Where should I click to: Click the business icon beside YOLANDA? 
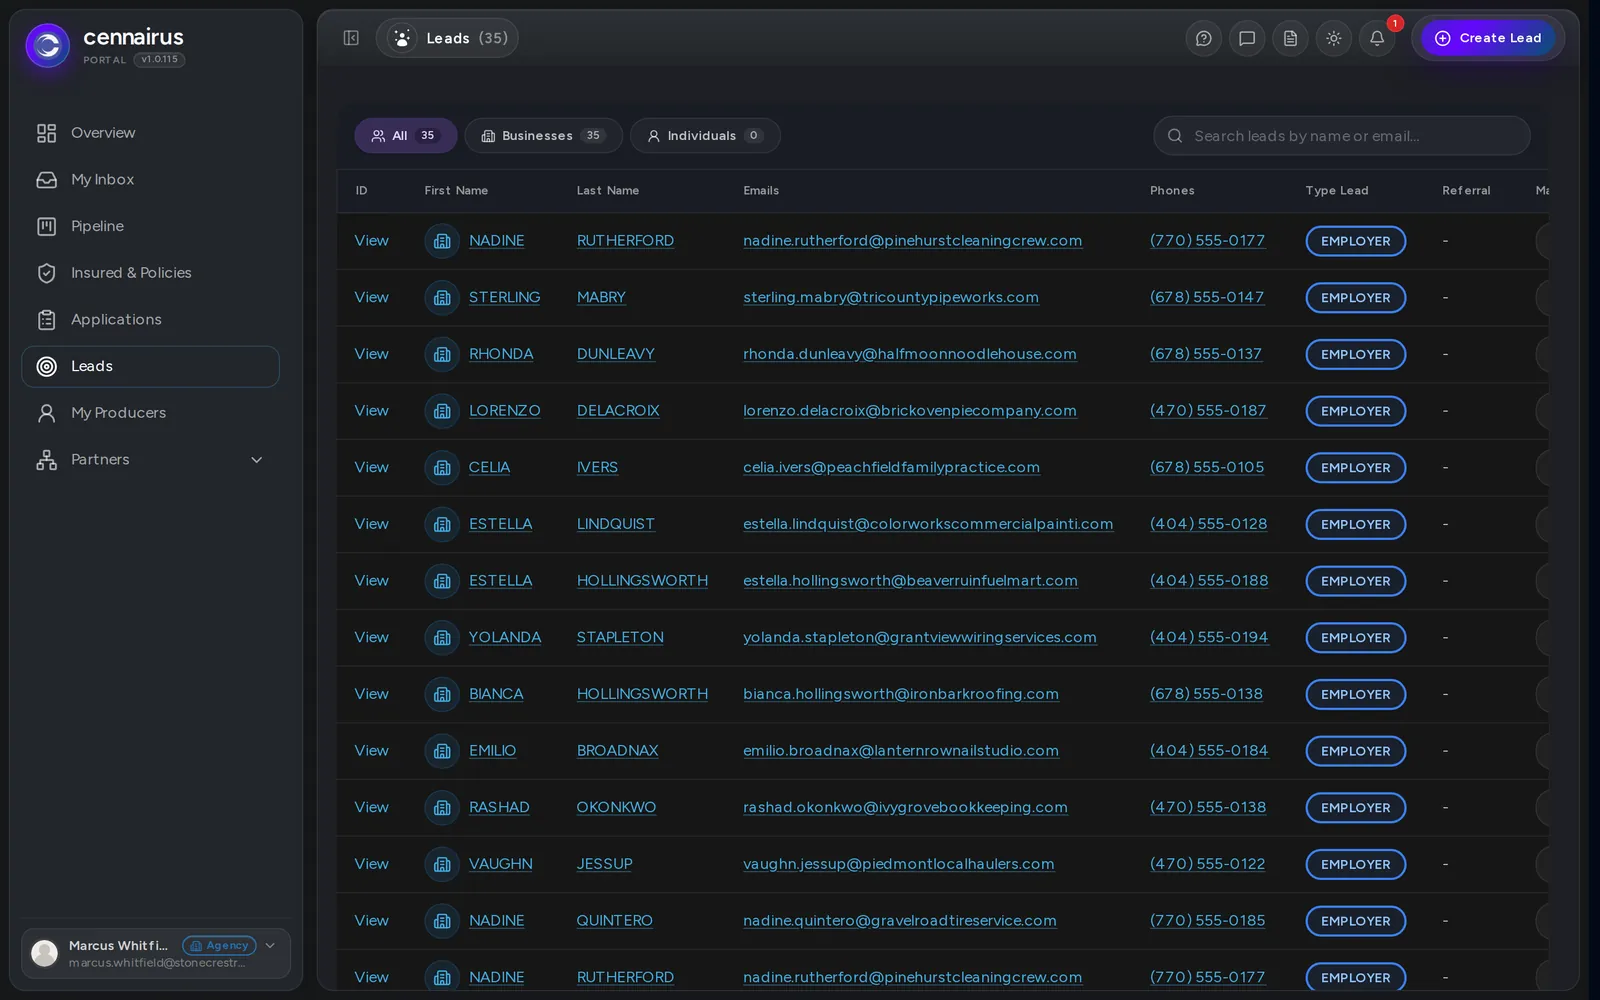(x=442, y=638)
